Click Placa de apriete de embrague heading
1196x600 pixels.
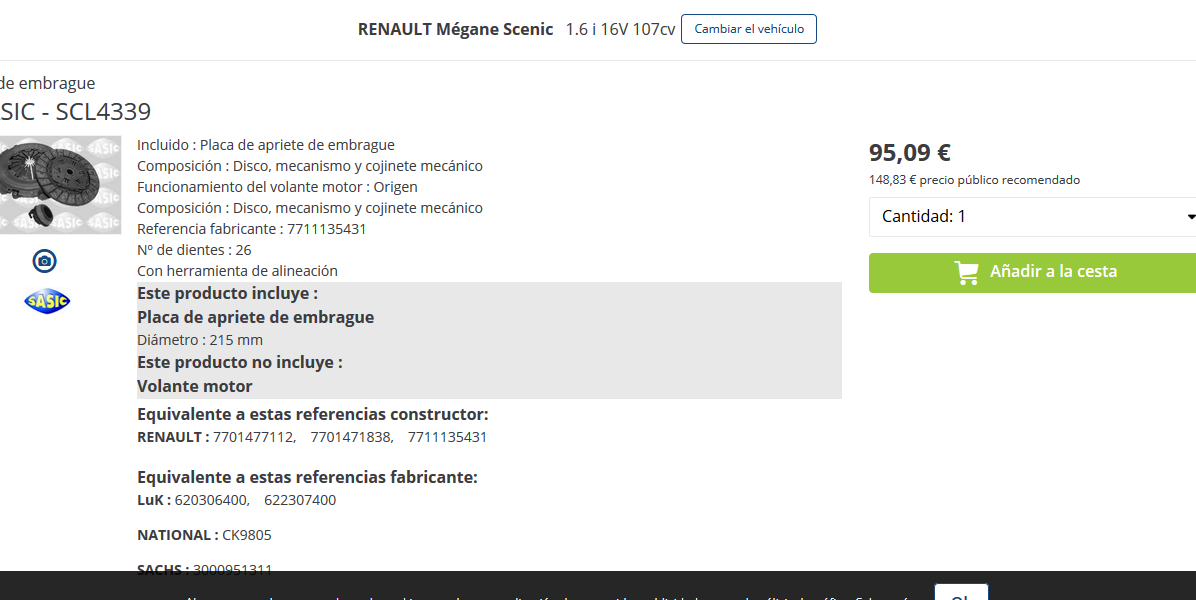(x=256, y=317)
